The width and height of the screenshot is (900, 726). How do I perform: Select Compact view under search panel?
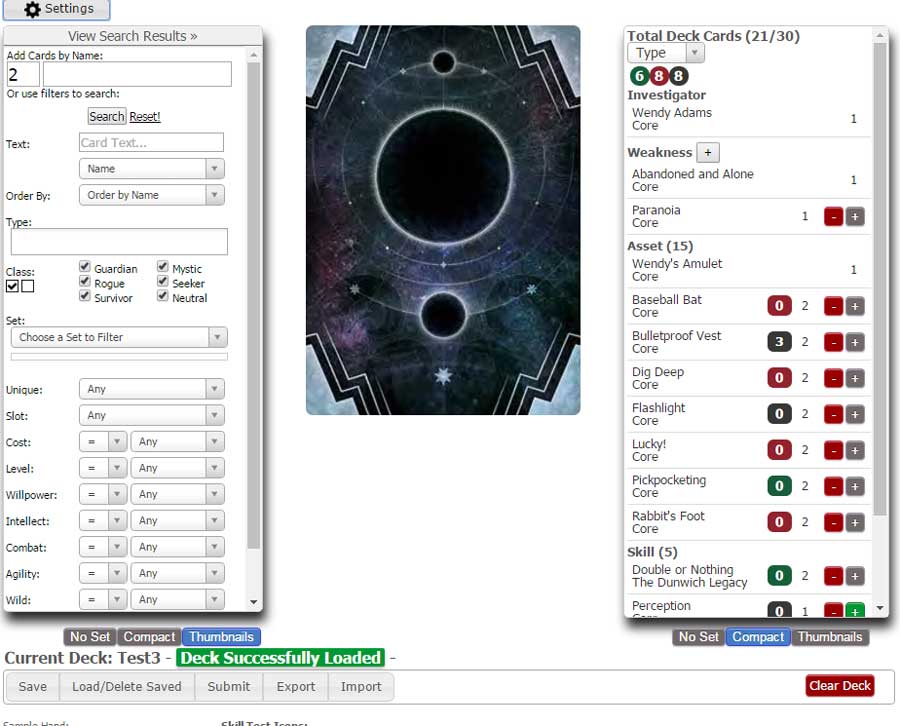tap(149, 637)
